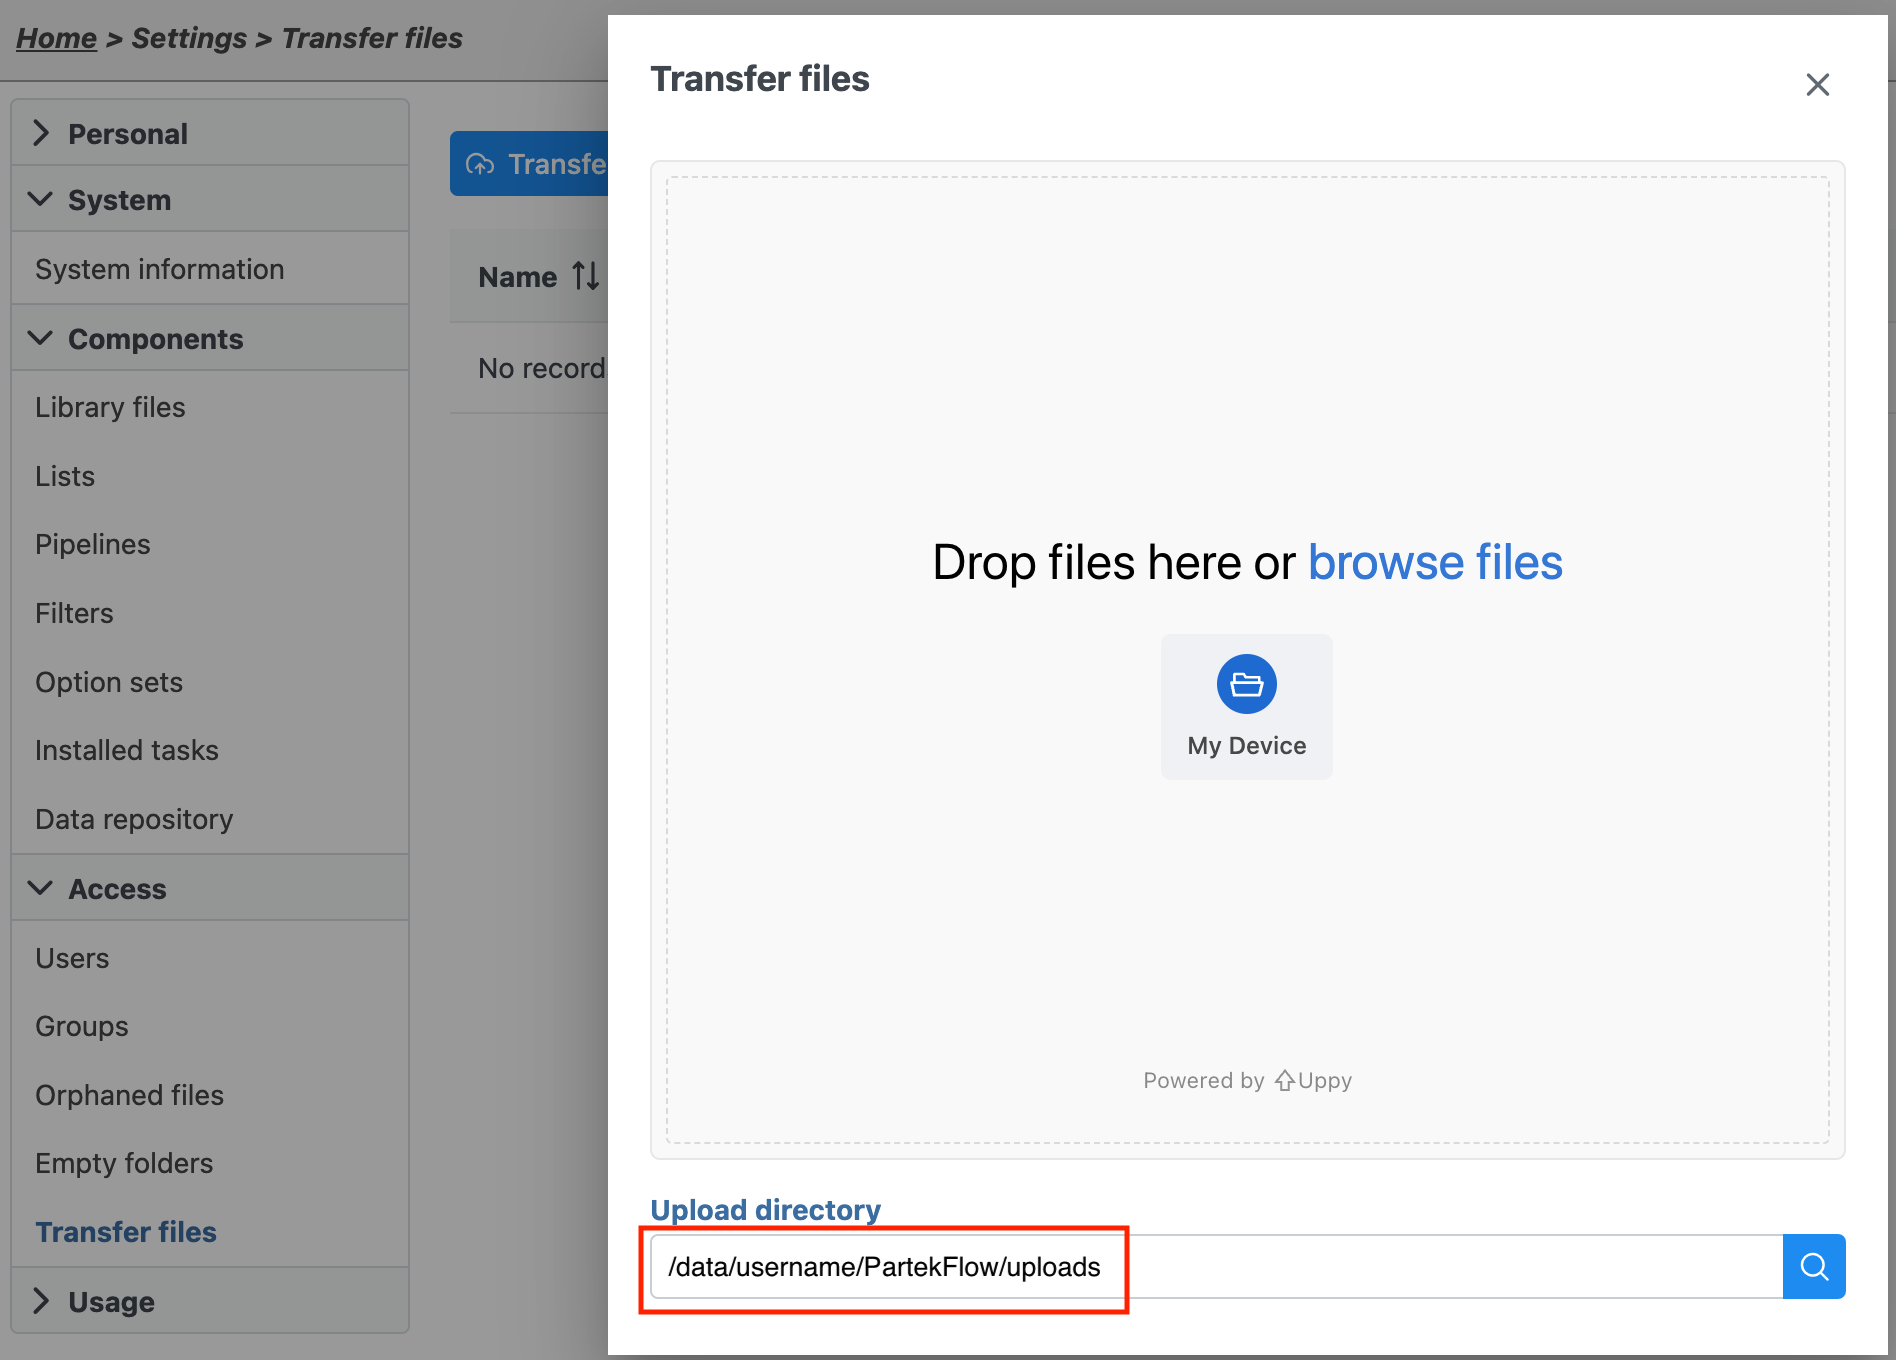This screenshot has height=1360, width=1896.
Task: Click the upload directory search icon
Action: coord(1813,1267)
